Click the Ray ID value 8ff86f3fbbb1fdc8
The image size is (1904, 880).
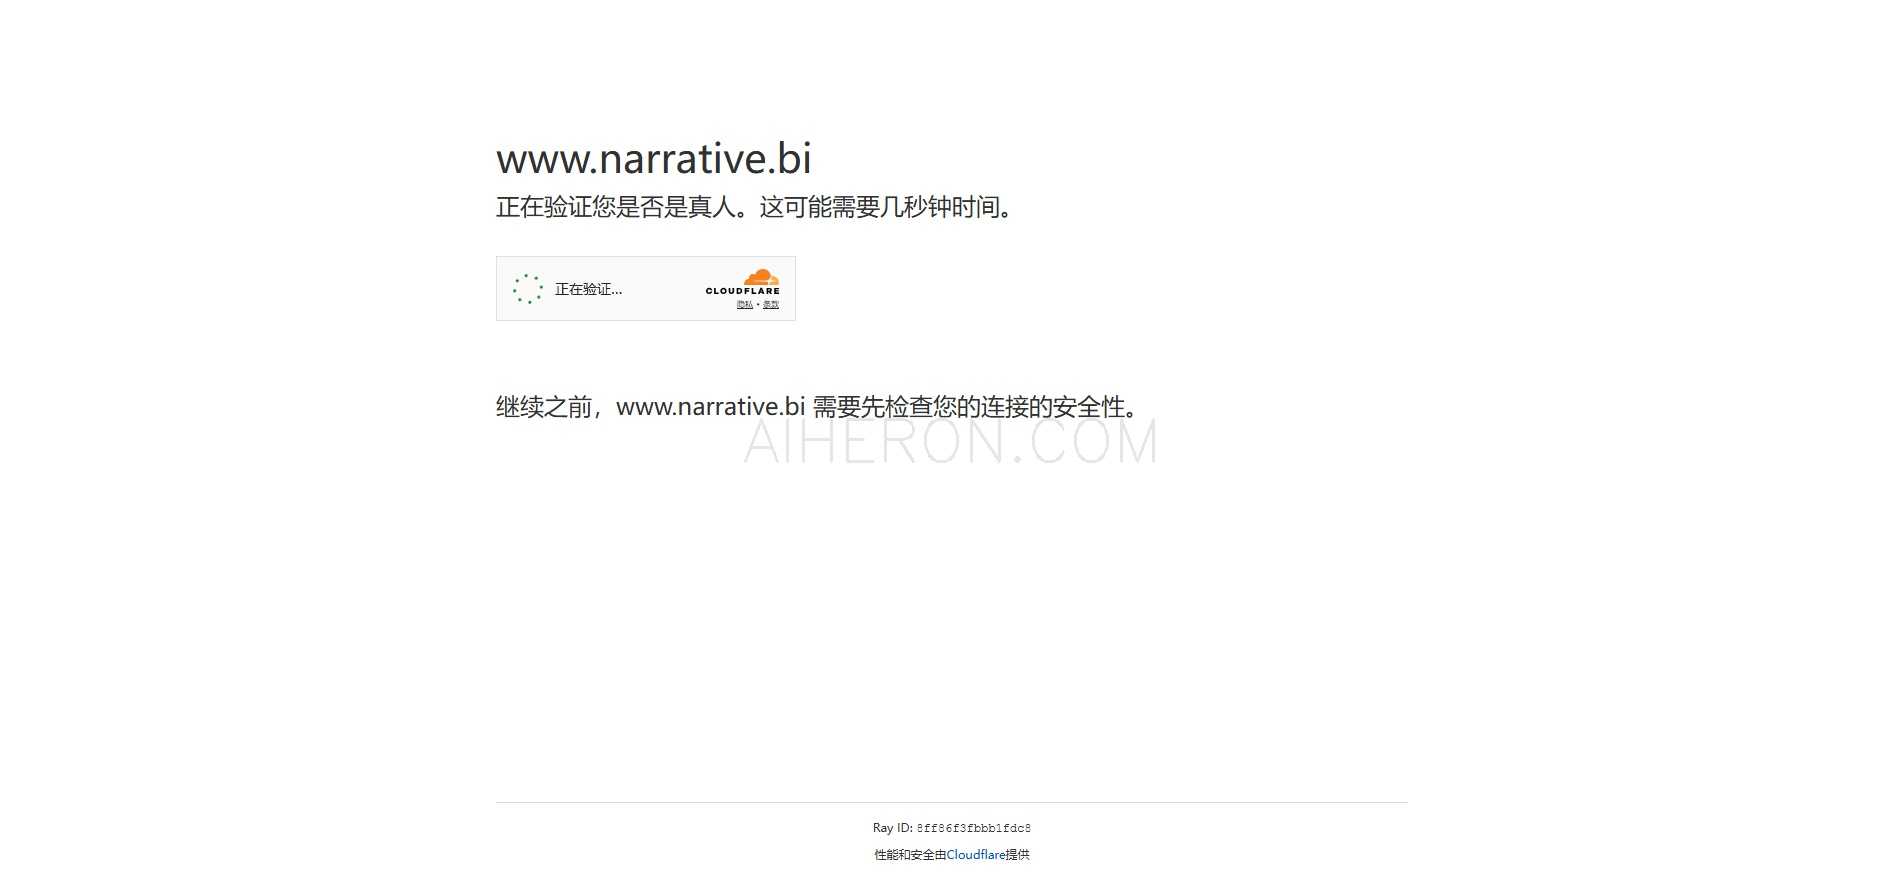974,828
